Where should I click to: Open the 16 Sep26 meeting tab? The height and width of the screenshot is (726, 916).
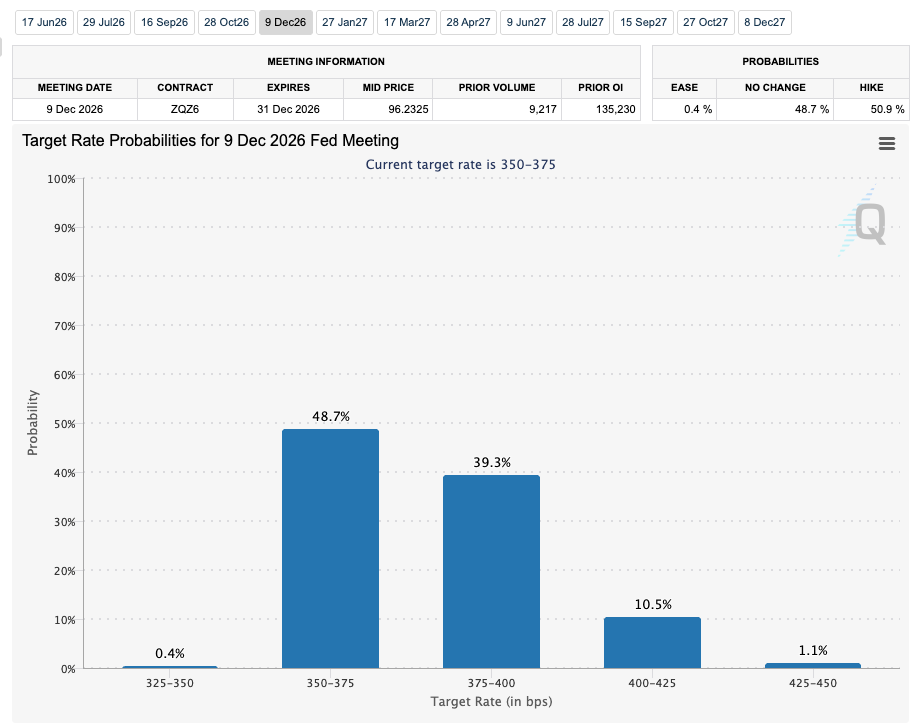click(x=164, y=22)
